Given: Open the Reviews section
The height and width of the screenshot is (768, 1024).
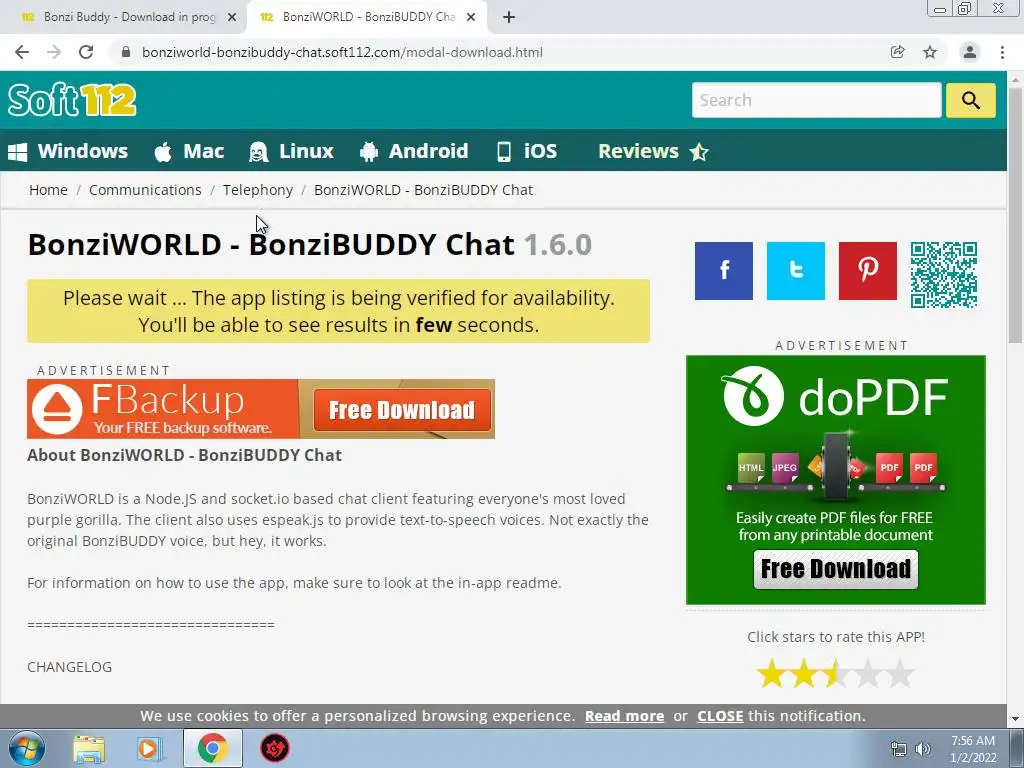Looking at the screenshot, I should [653, 151].
